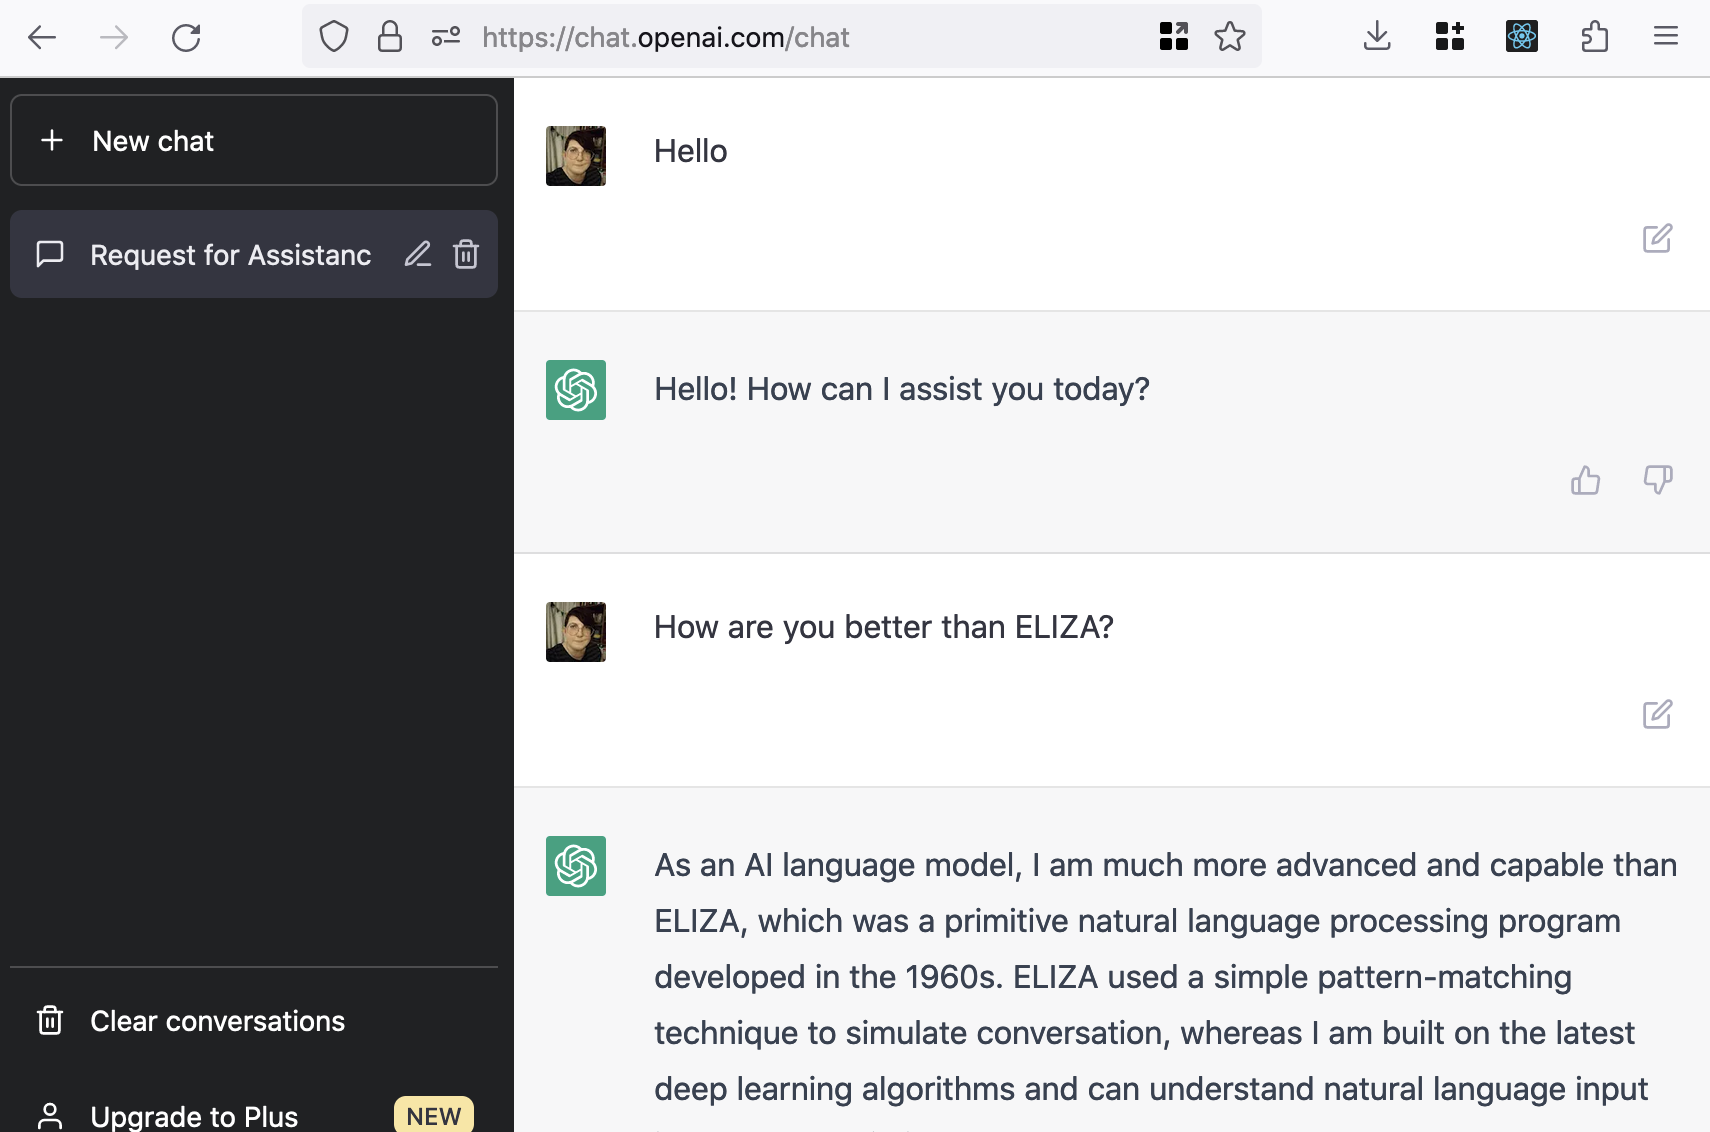Click the text "How are you better than ELIZA?"
This screenshot has width=1710, height=1132.
click(884, 627)
